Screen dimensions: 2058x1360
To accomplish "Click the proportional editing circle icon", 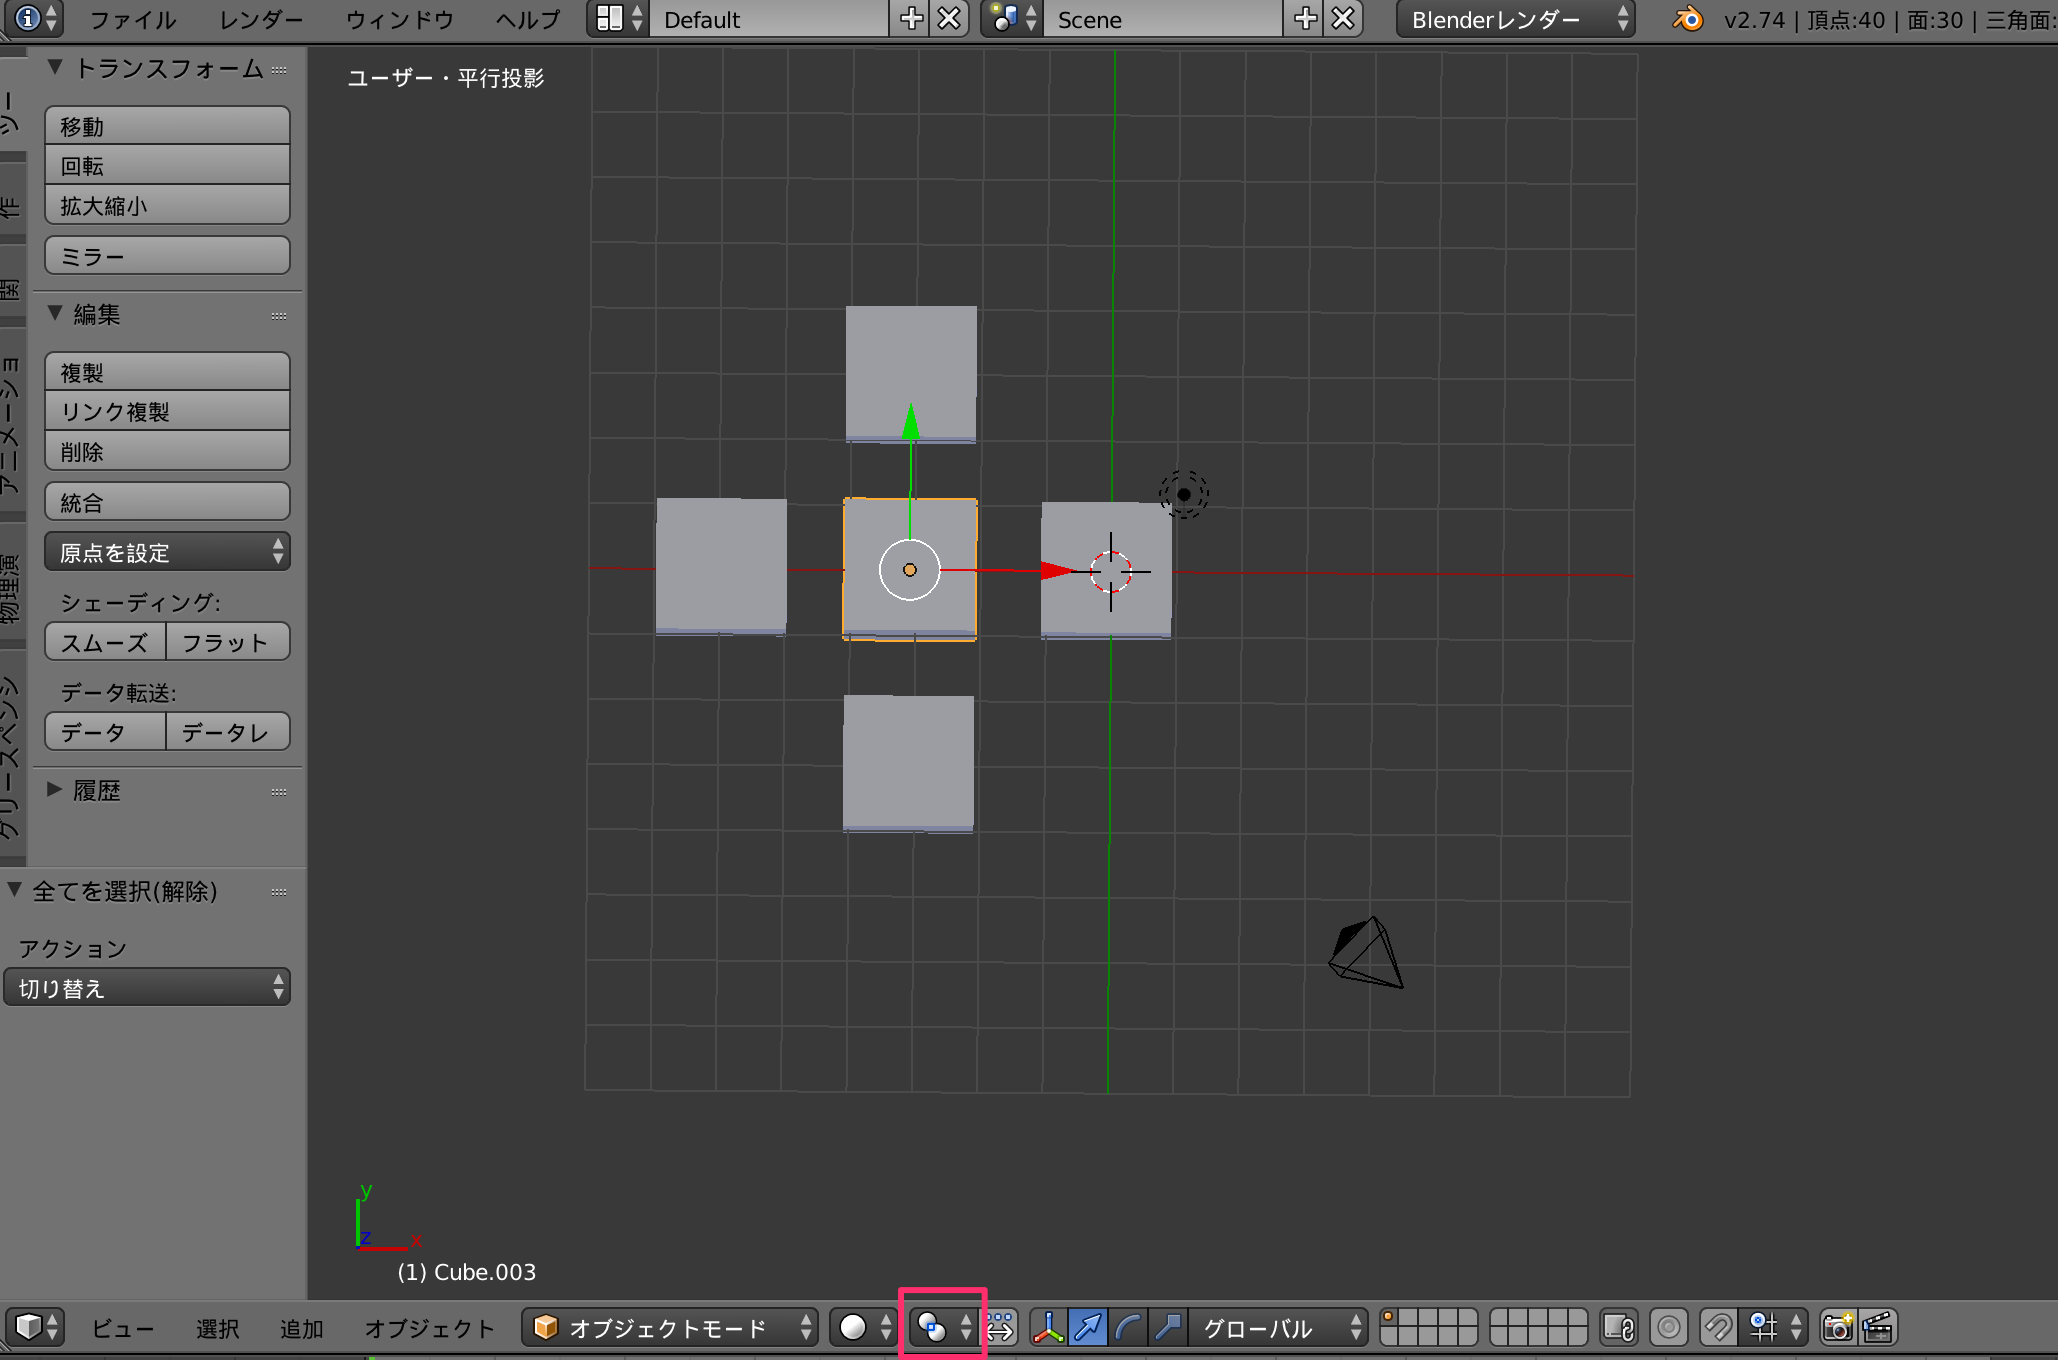I will click(1668, 1327).
